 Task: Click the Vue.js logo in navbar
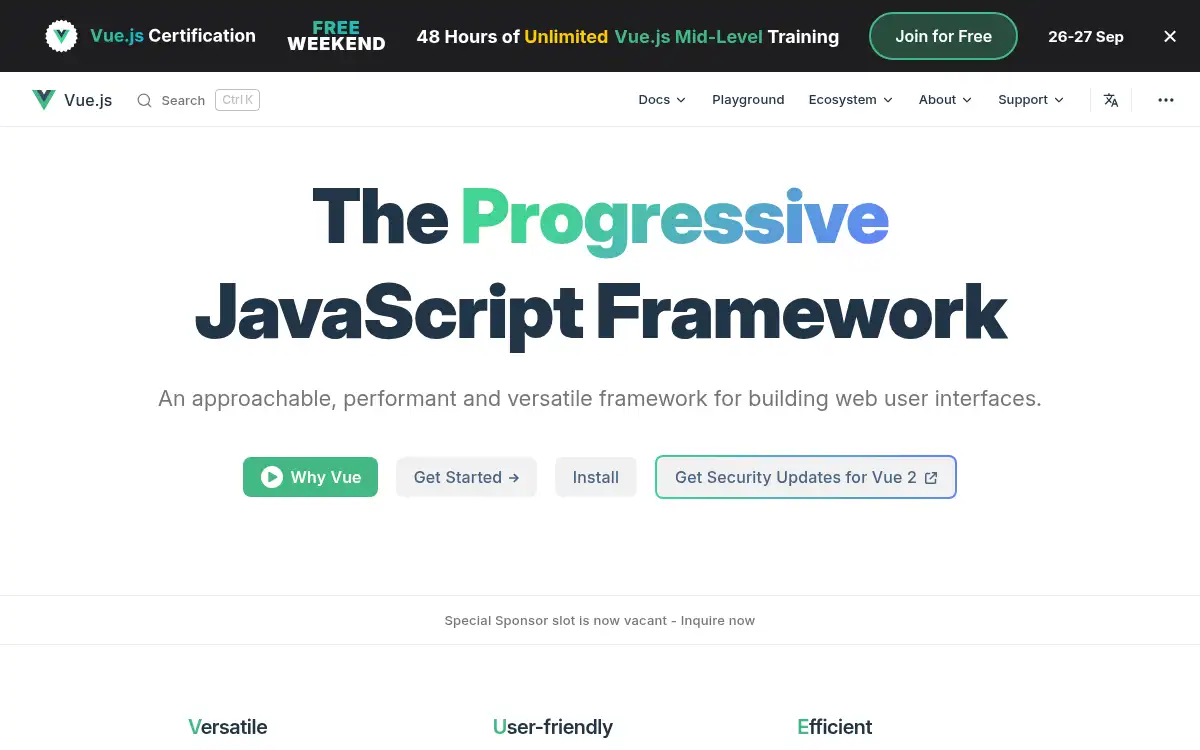tap(44, 100)
